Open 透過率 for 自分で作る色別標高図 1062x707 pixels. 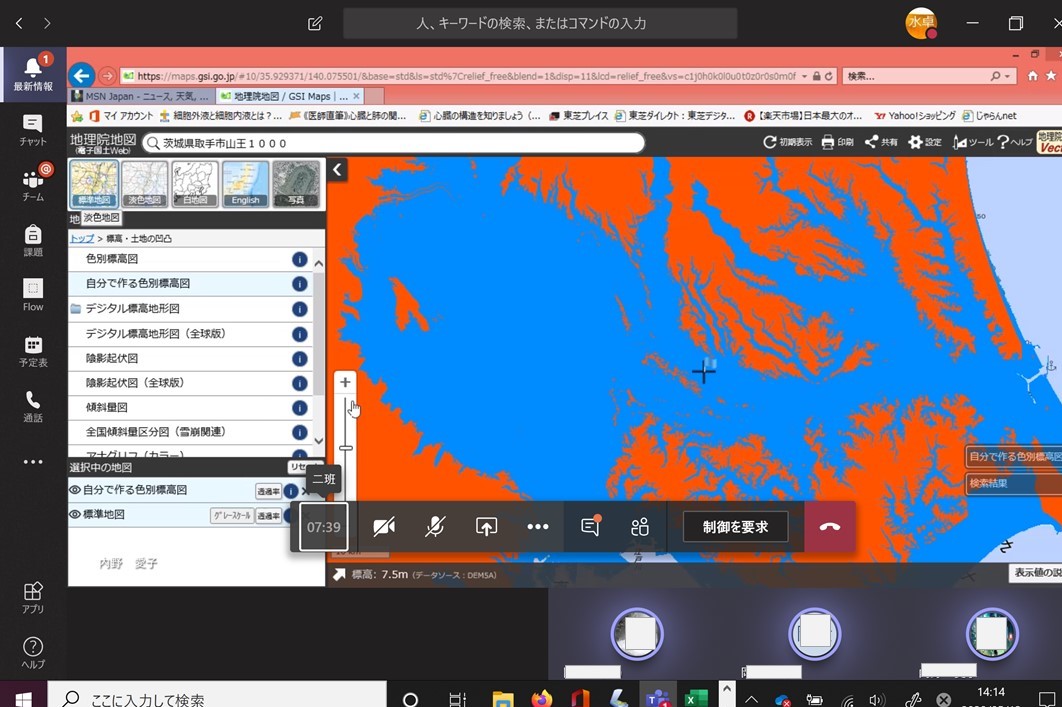coord(268,492)
